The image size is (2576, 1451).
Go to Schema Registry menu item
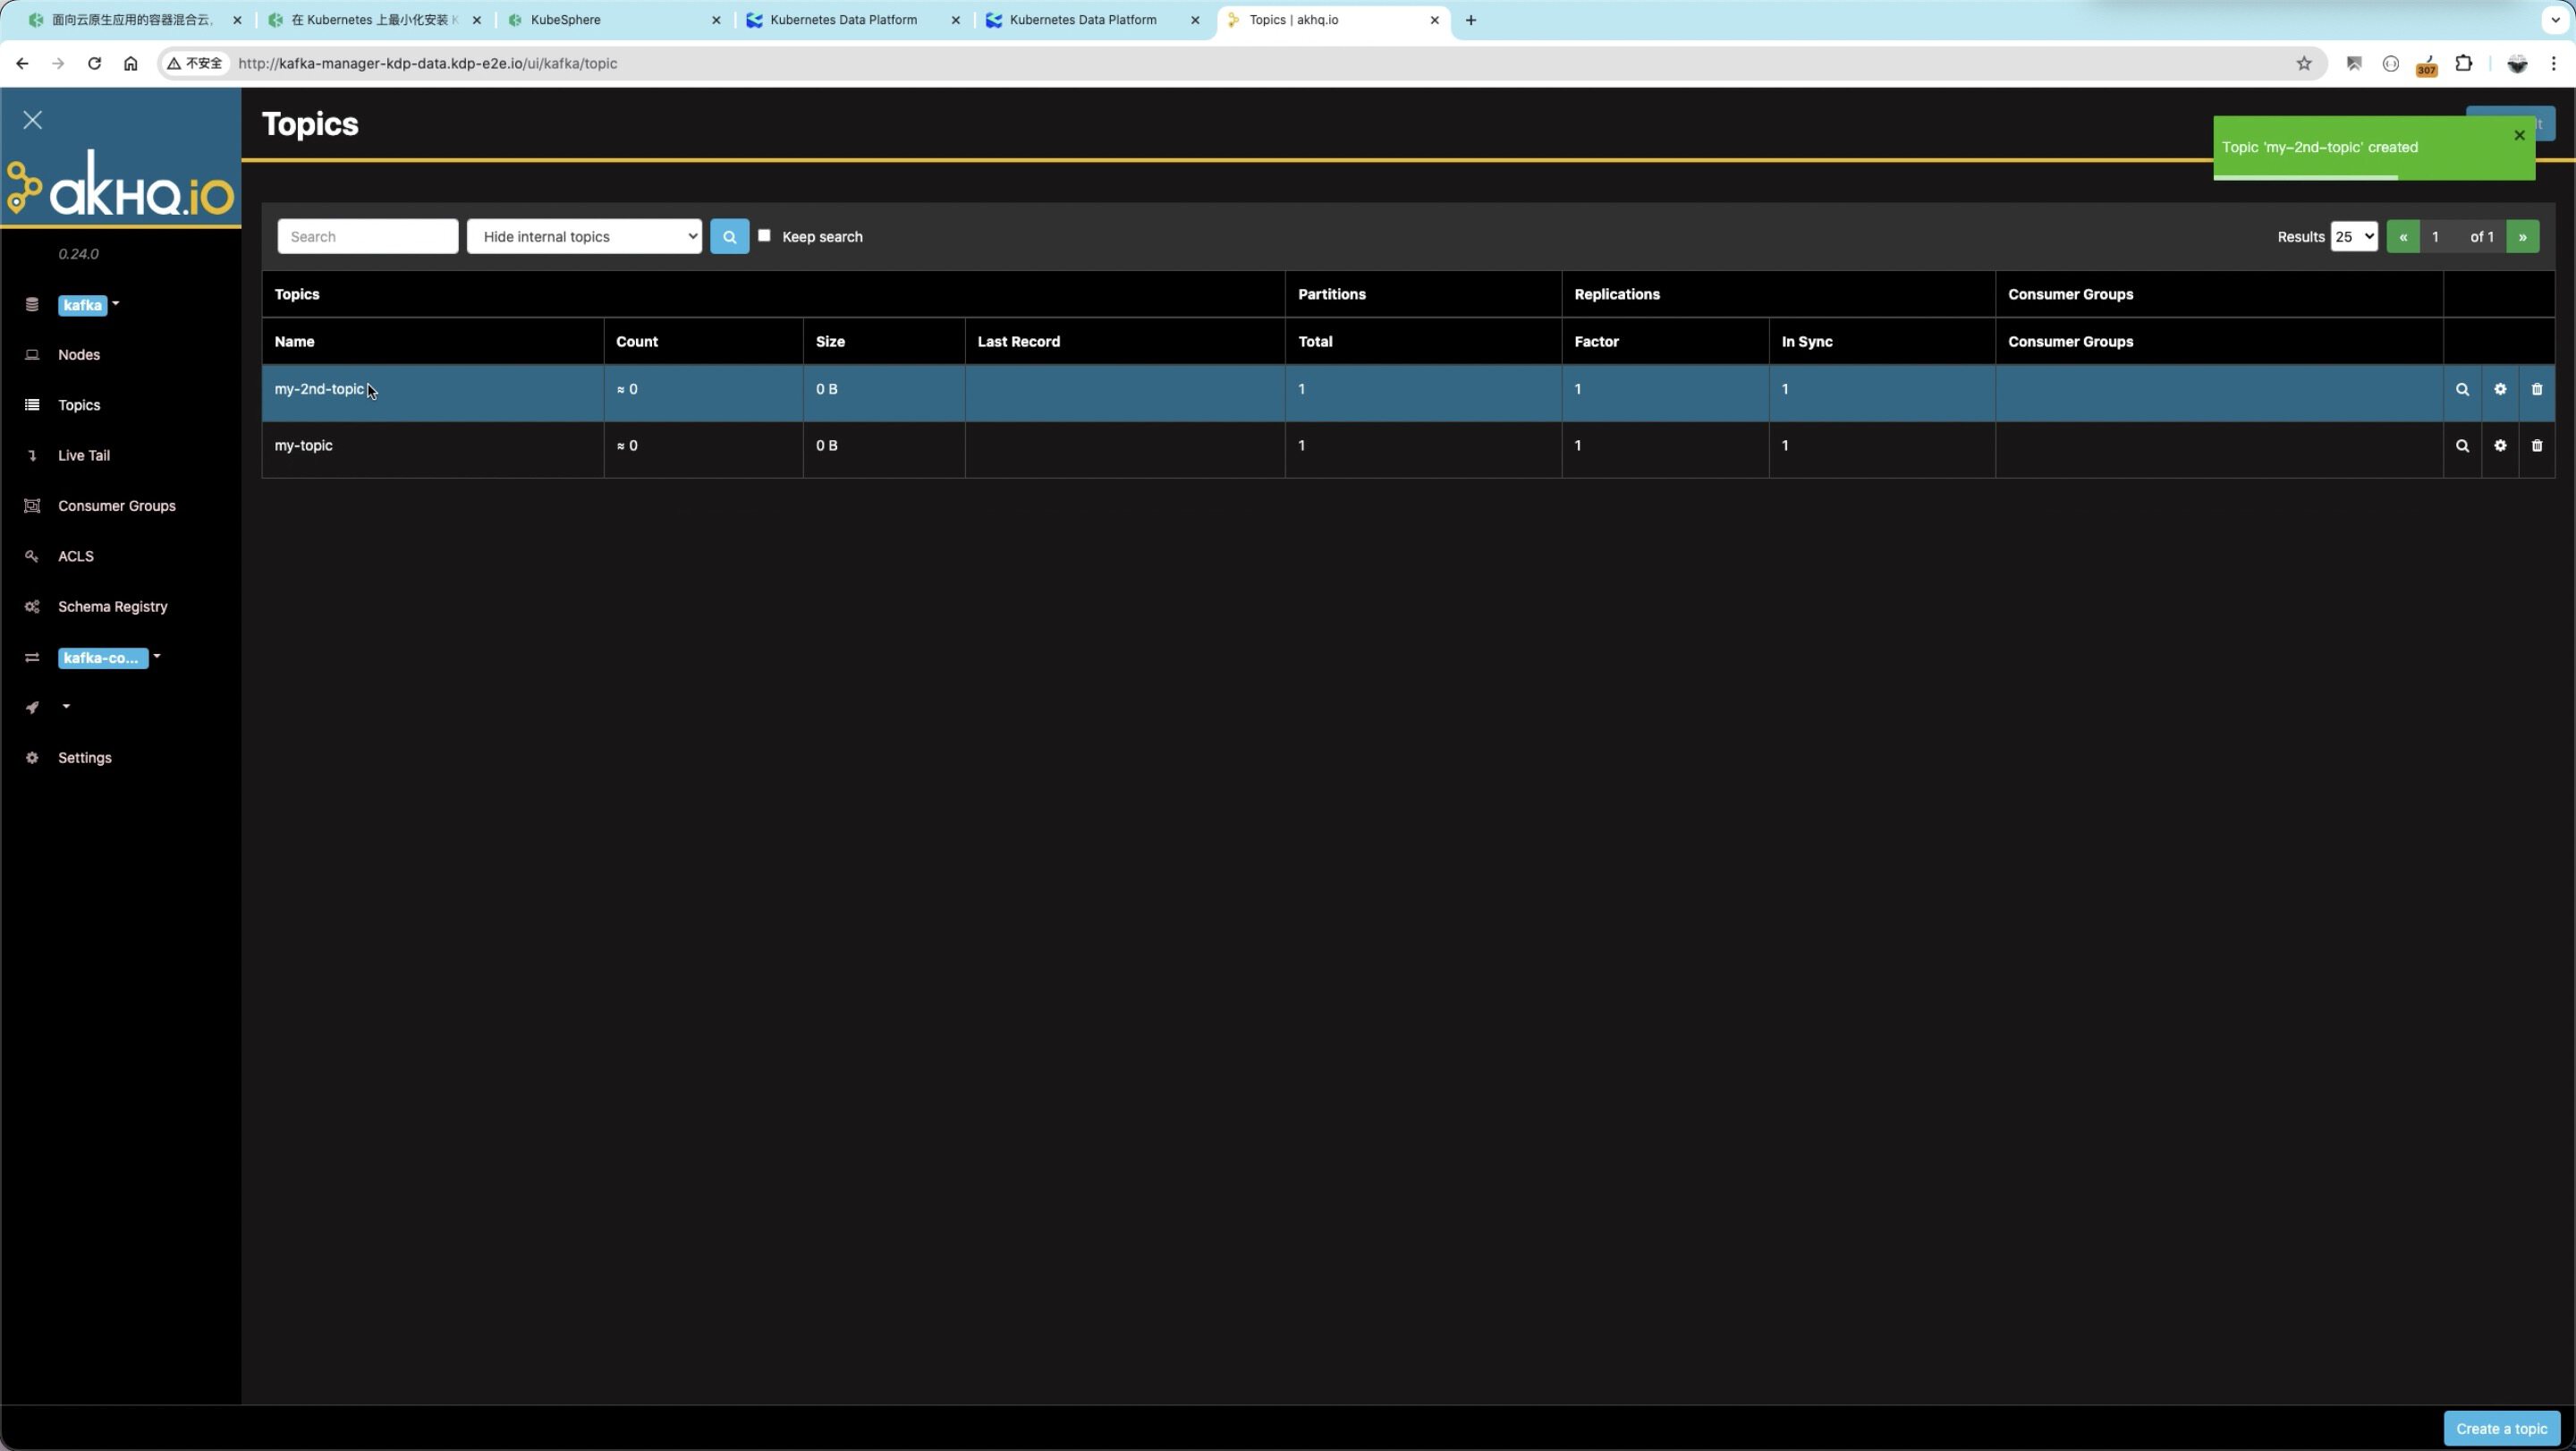coord(112,607)
